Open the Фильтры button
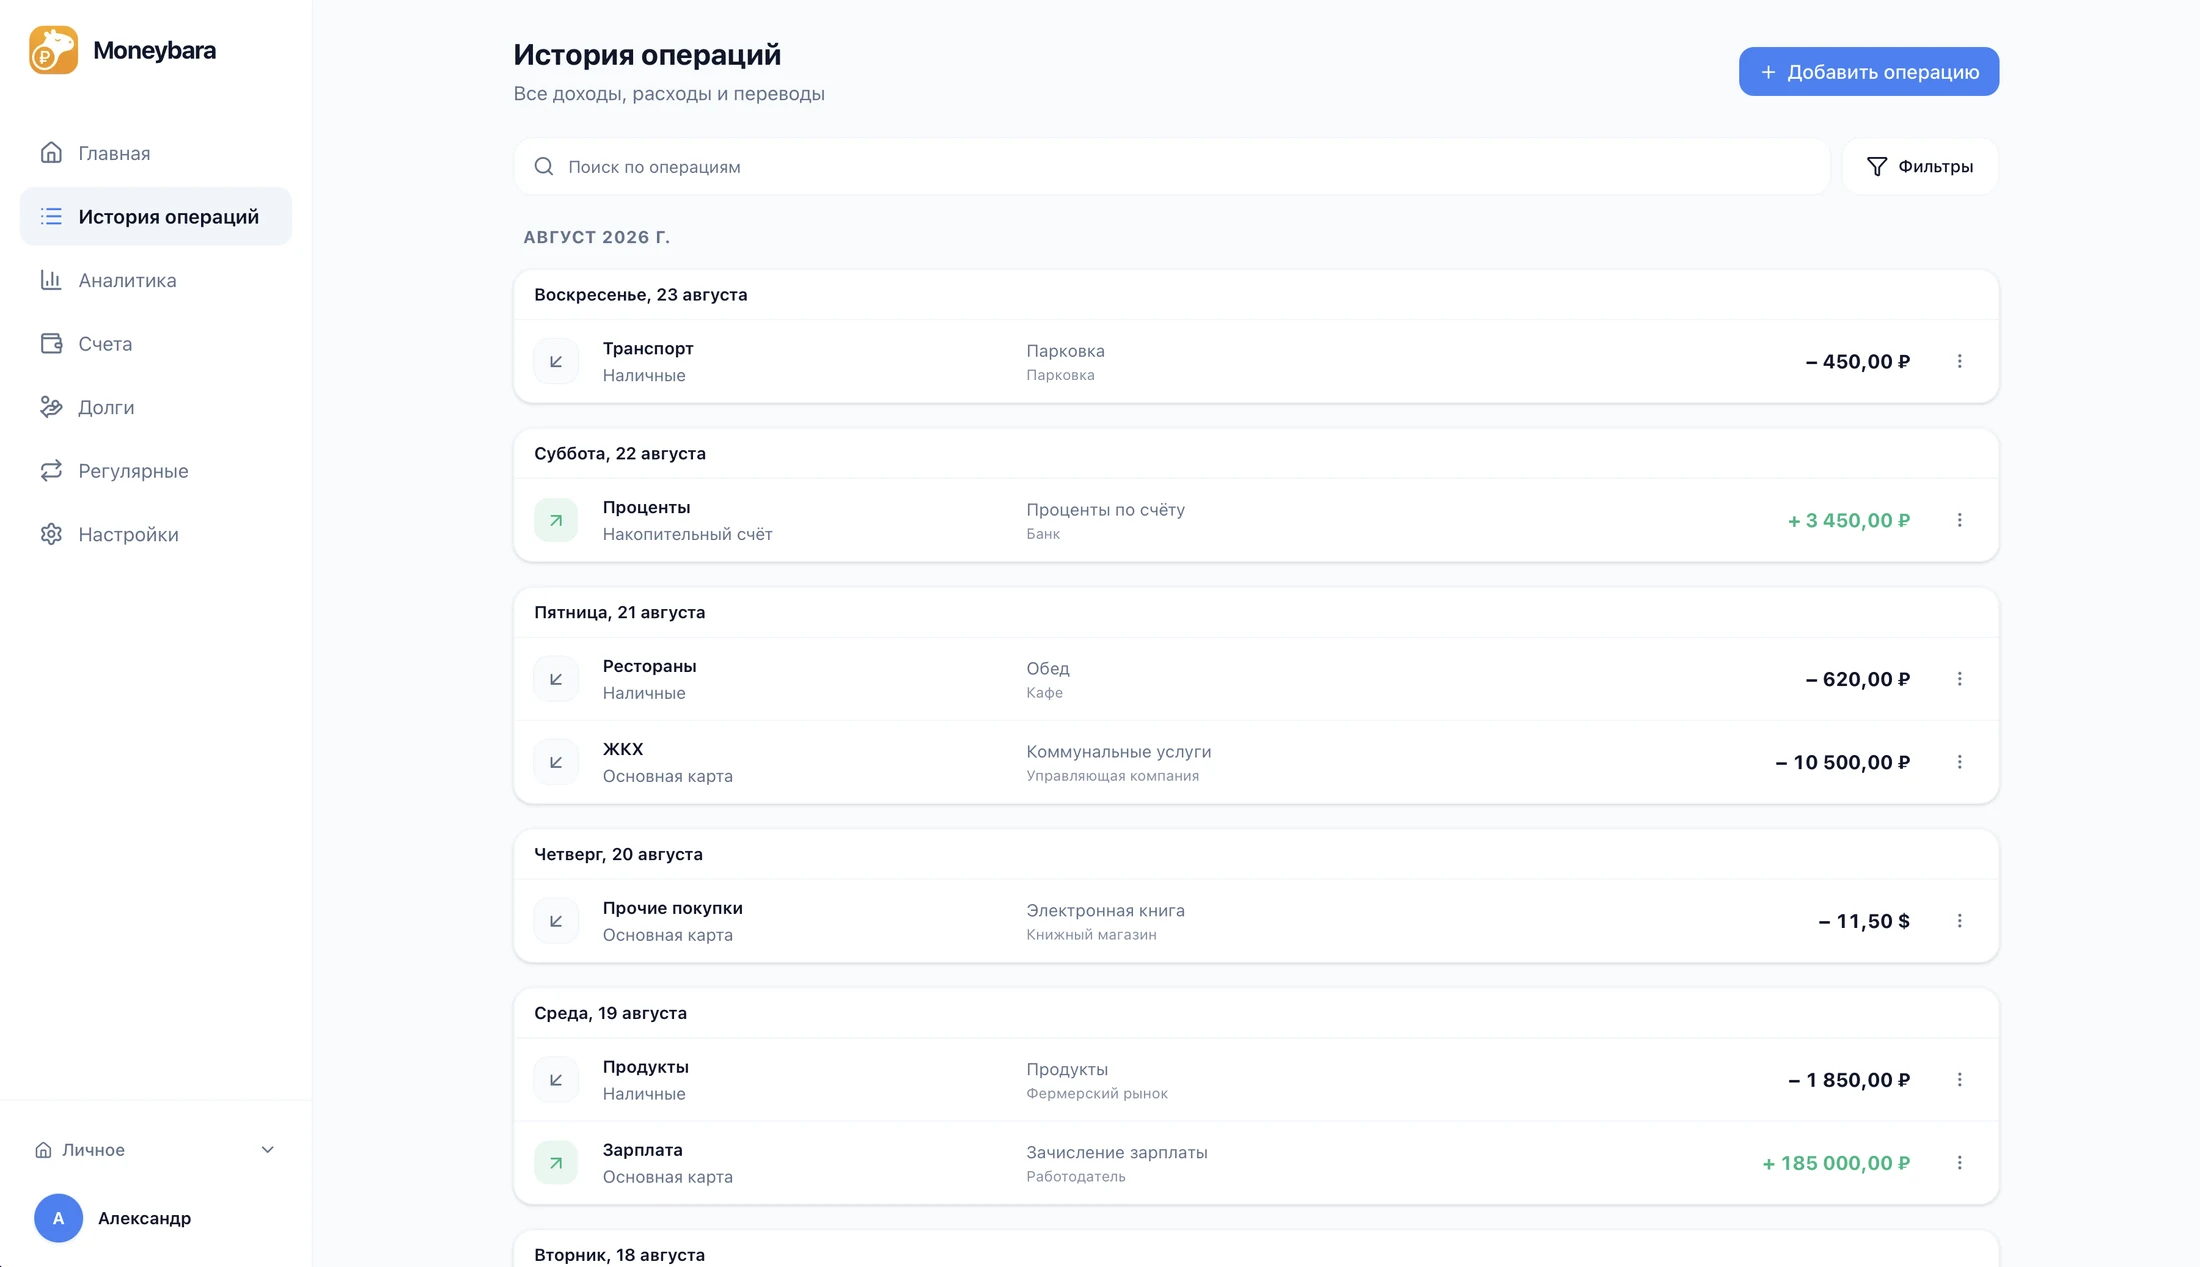 tap(1920, 166)
